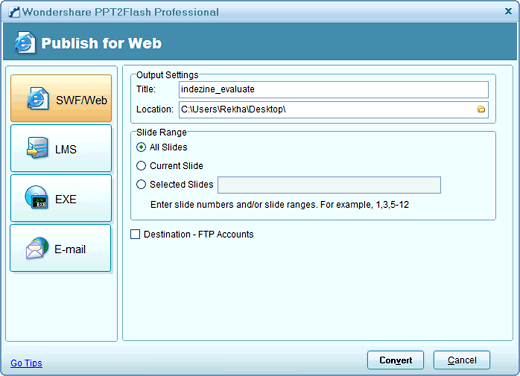
Task: Select the Selected Slides radio button
Action: 141,184
